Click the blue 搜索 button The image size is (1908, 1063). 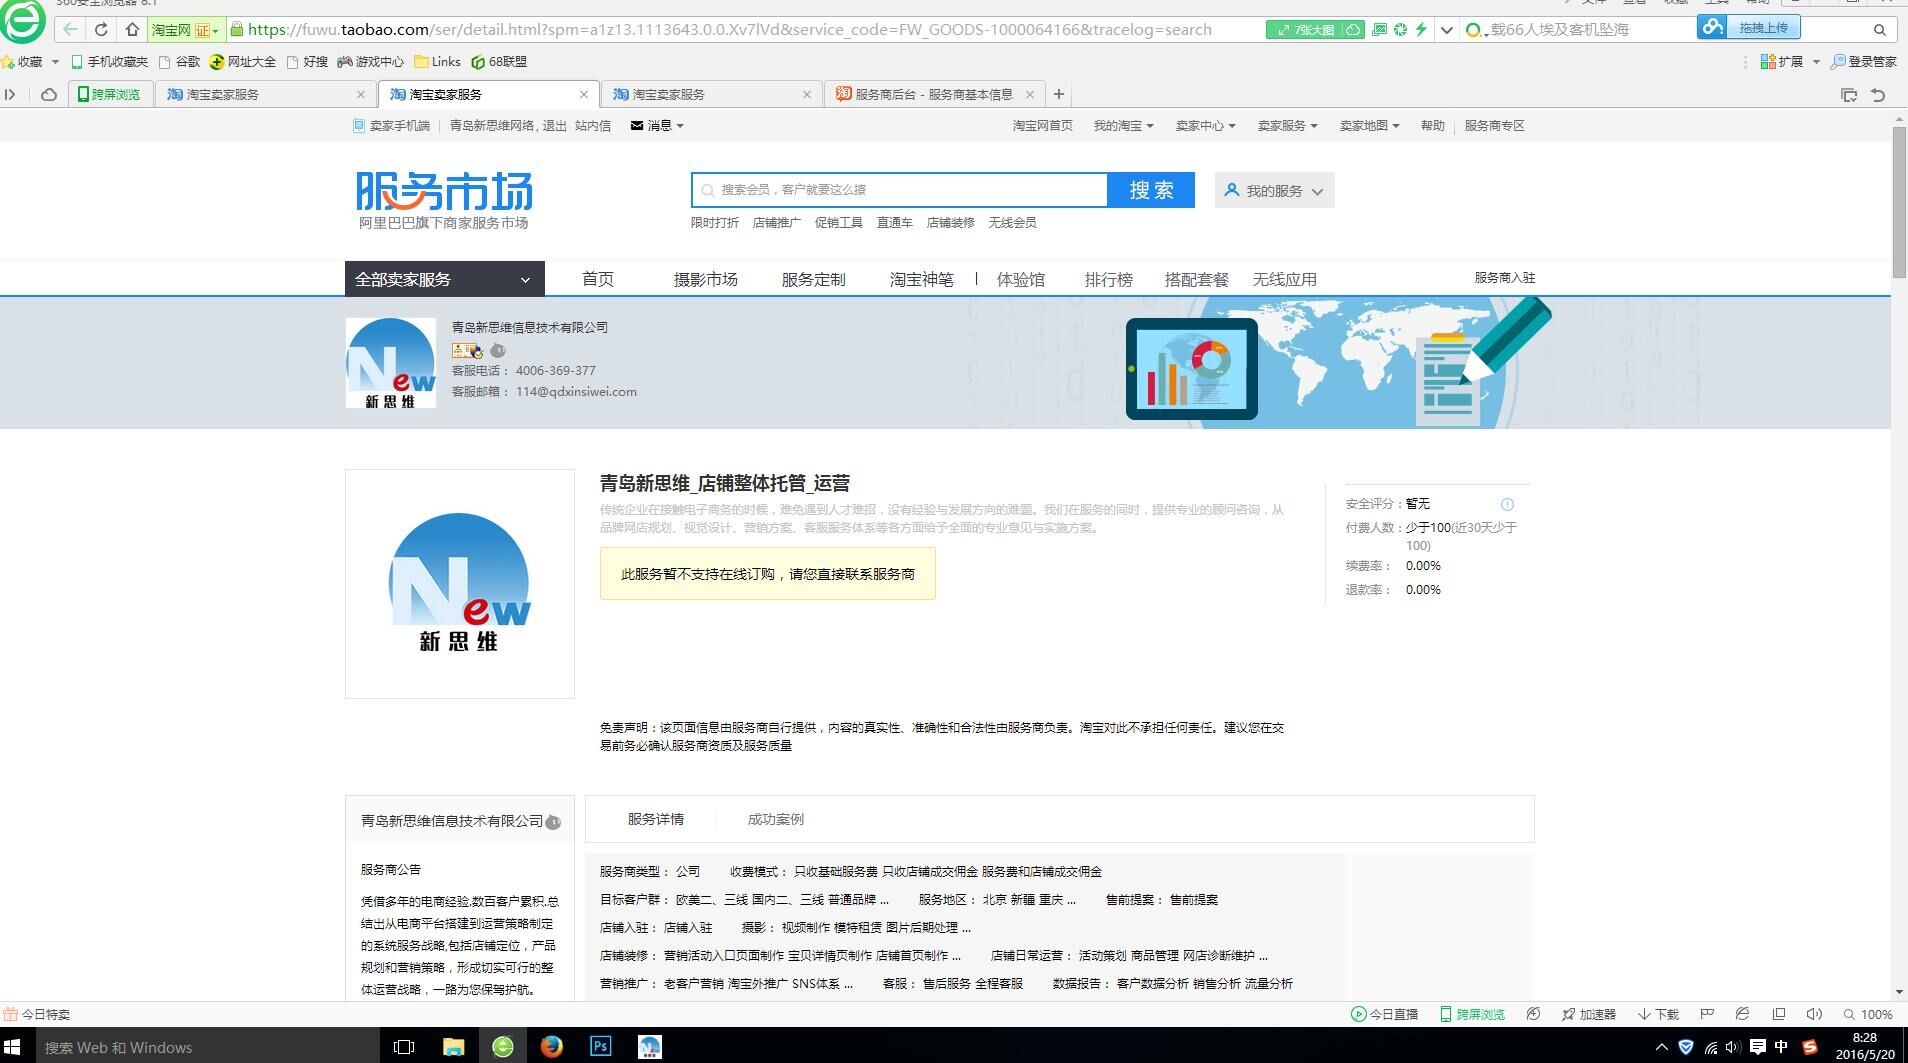[x=1151, y=190]
